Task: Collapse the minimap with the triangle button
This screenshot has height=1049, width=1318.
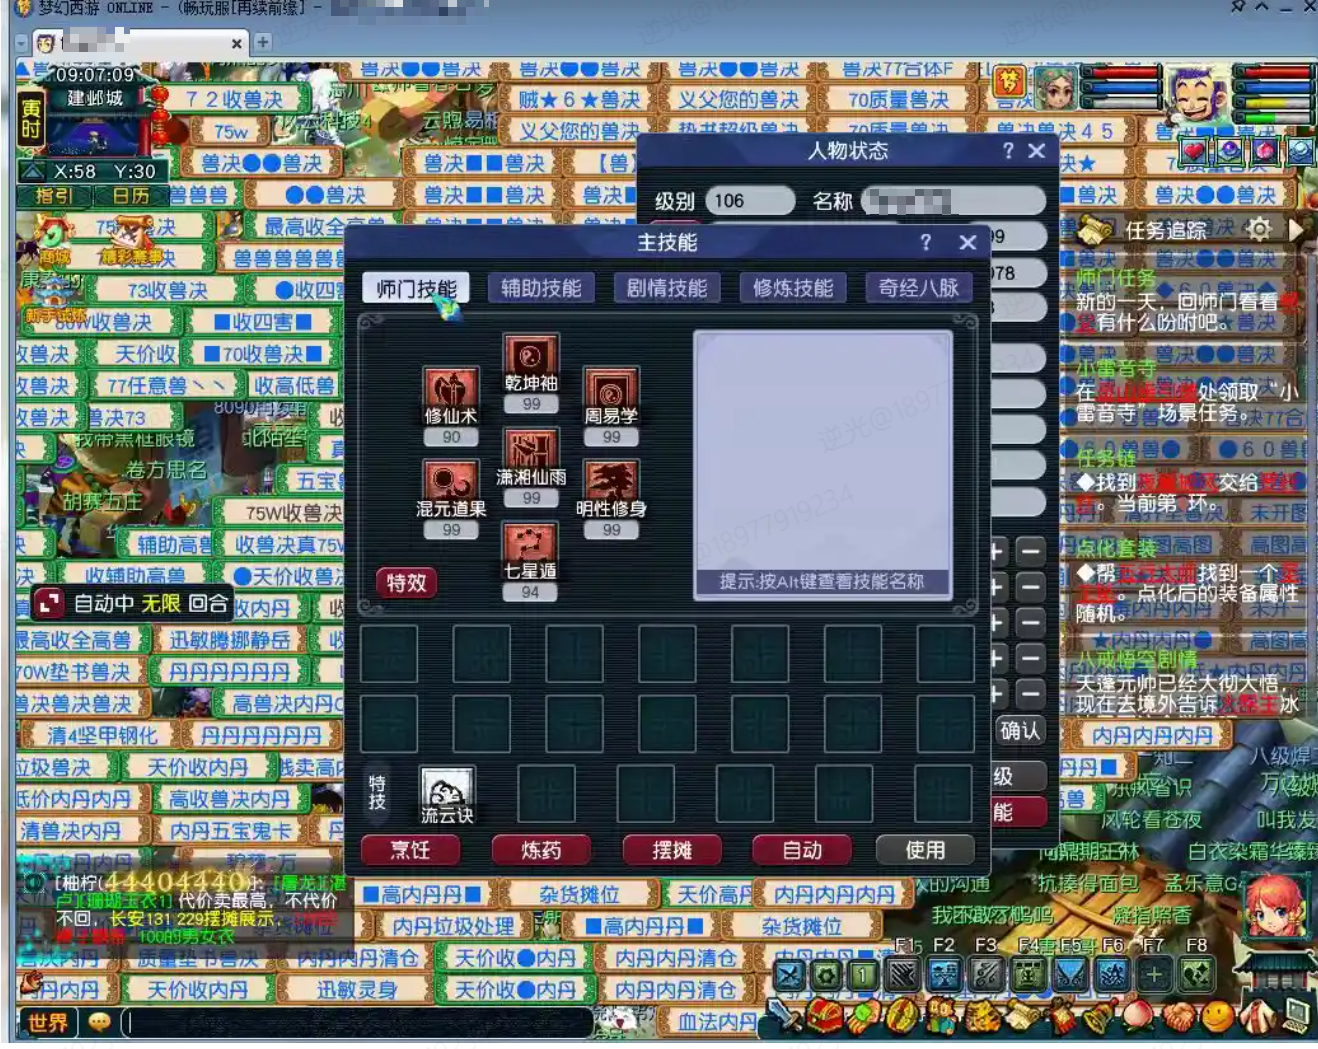Action: (x=33, y=171)
